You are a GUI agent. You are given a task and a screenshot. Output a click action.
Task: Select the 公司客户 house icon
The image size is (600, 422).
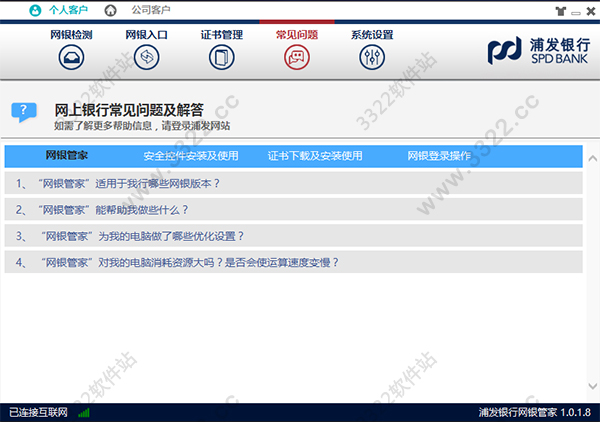(x=111, y=10)
